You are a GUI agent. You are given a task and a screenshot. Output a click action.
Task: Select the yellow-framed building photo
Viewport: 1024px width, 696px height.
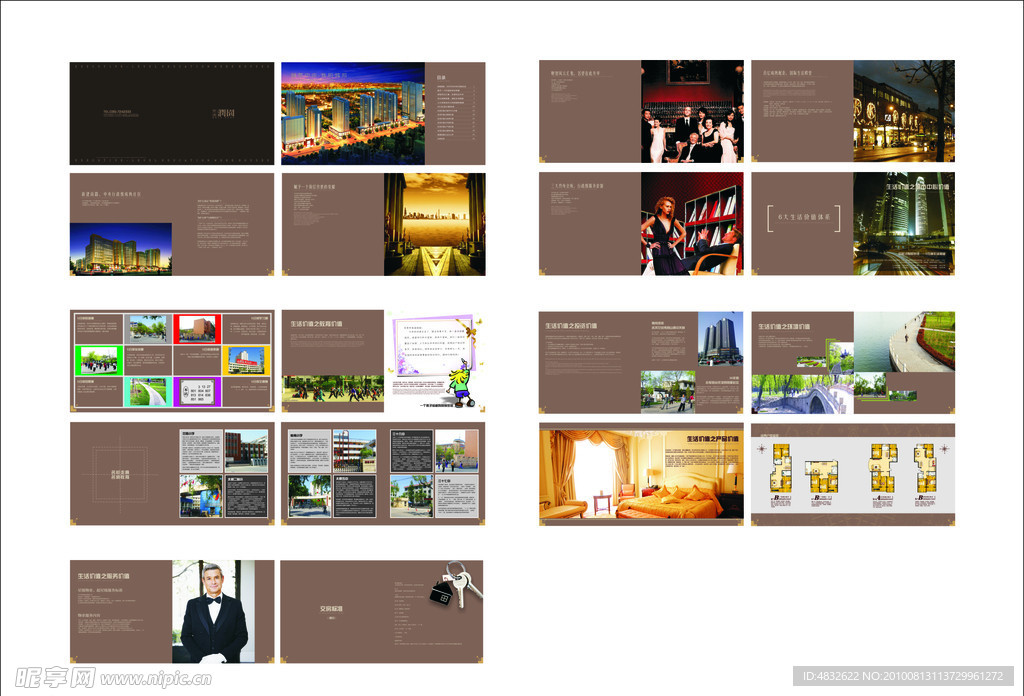coord(246,360)
